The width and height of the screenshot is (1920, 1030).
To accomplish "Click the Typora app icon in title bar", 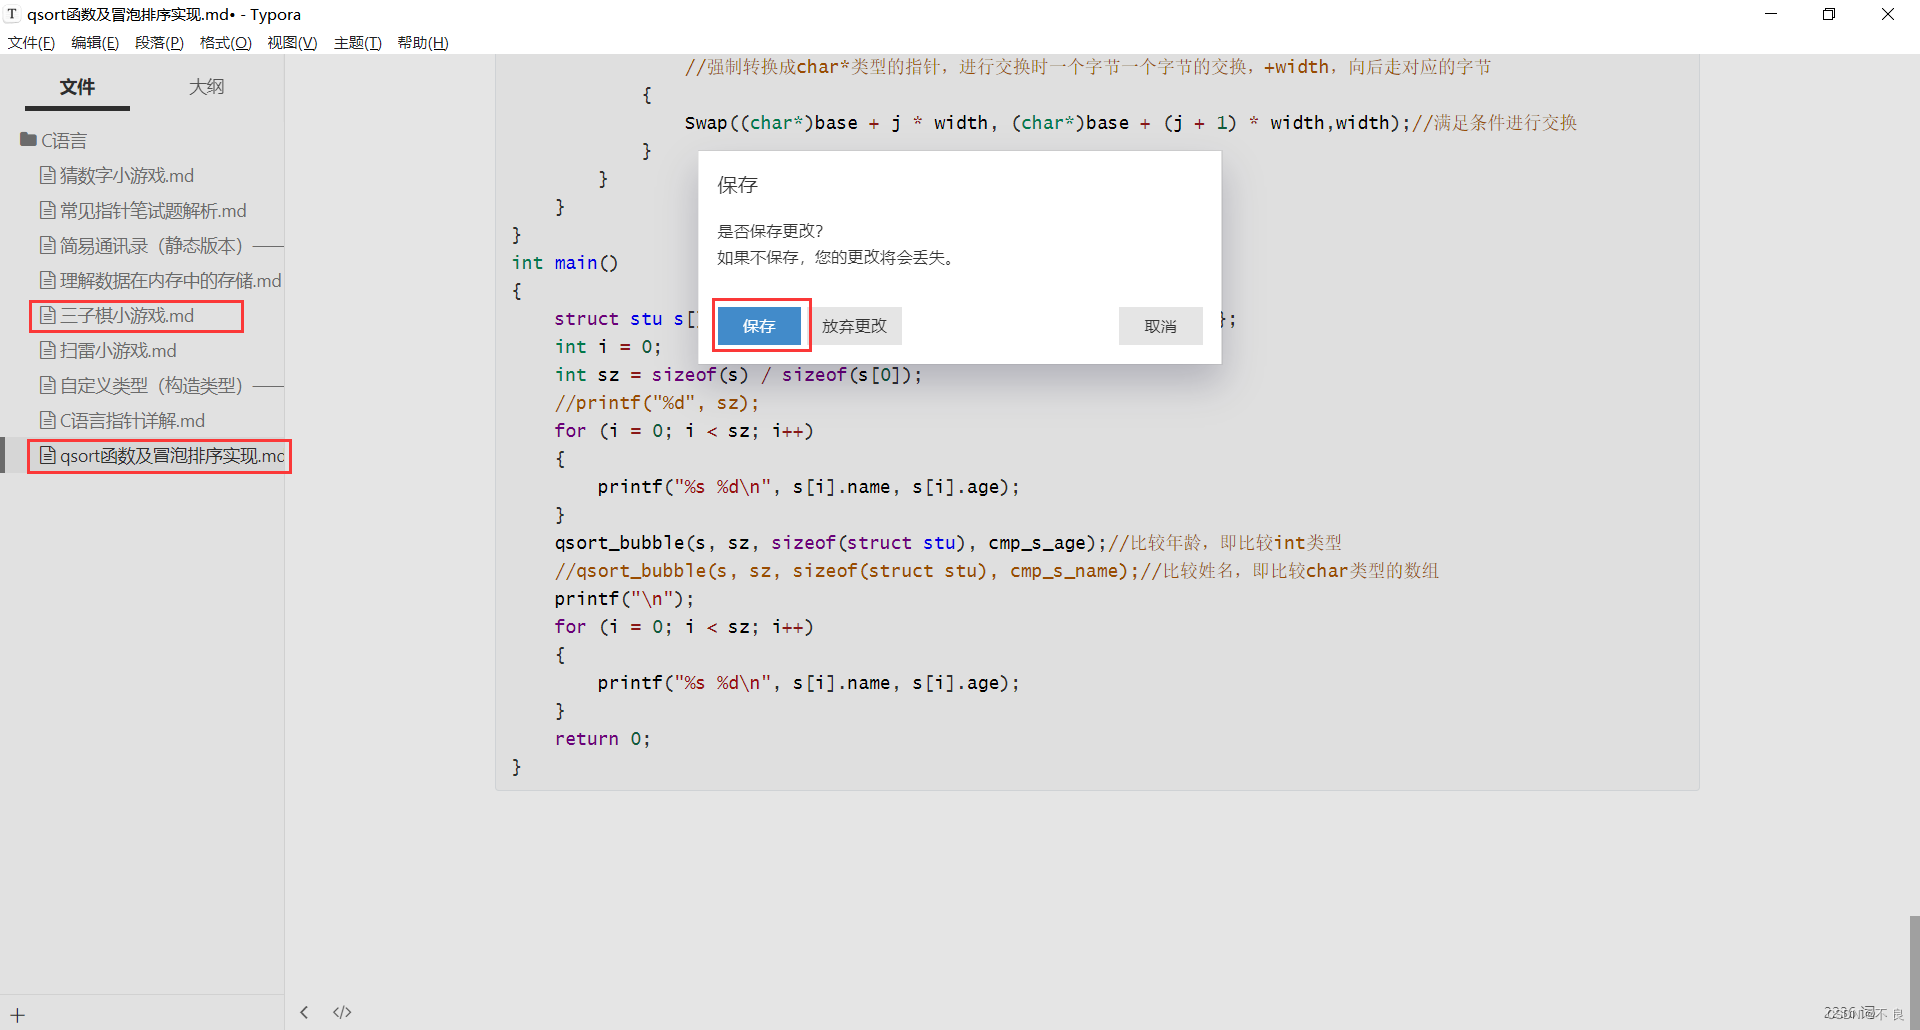I will coord(12,14).
